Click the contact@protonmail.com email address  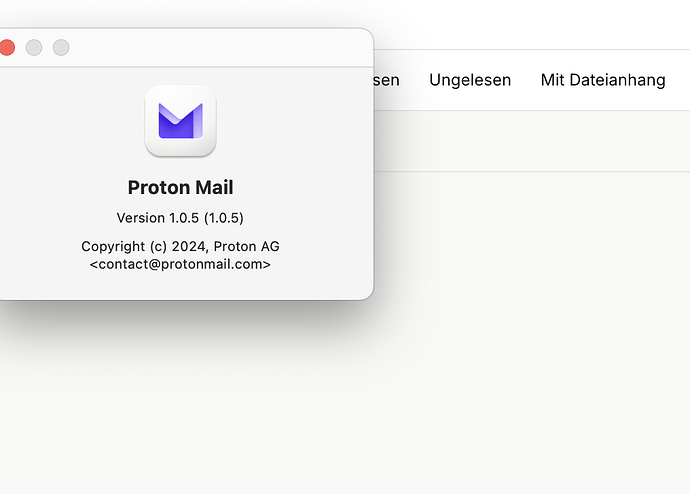pos(180,265)
